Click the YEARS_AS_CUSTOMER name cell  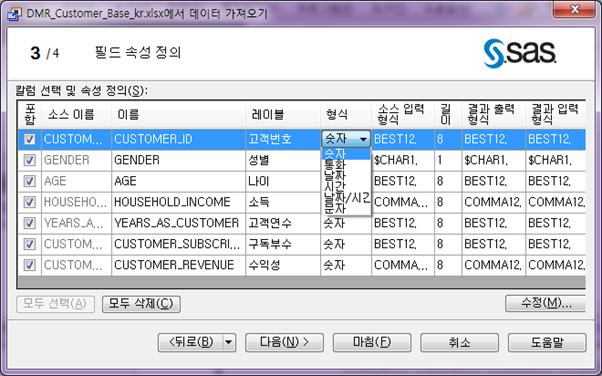pyautogui.click(x=179, y=223)
